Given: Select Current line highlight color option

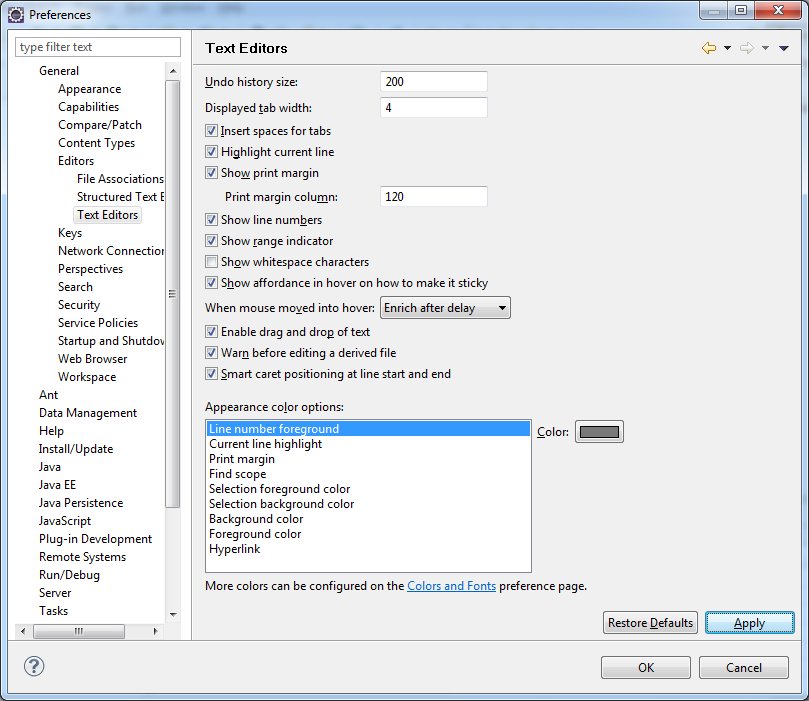Looking at the screenshot, I should (x=368, y=444).
